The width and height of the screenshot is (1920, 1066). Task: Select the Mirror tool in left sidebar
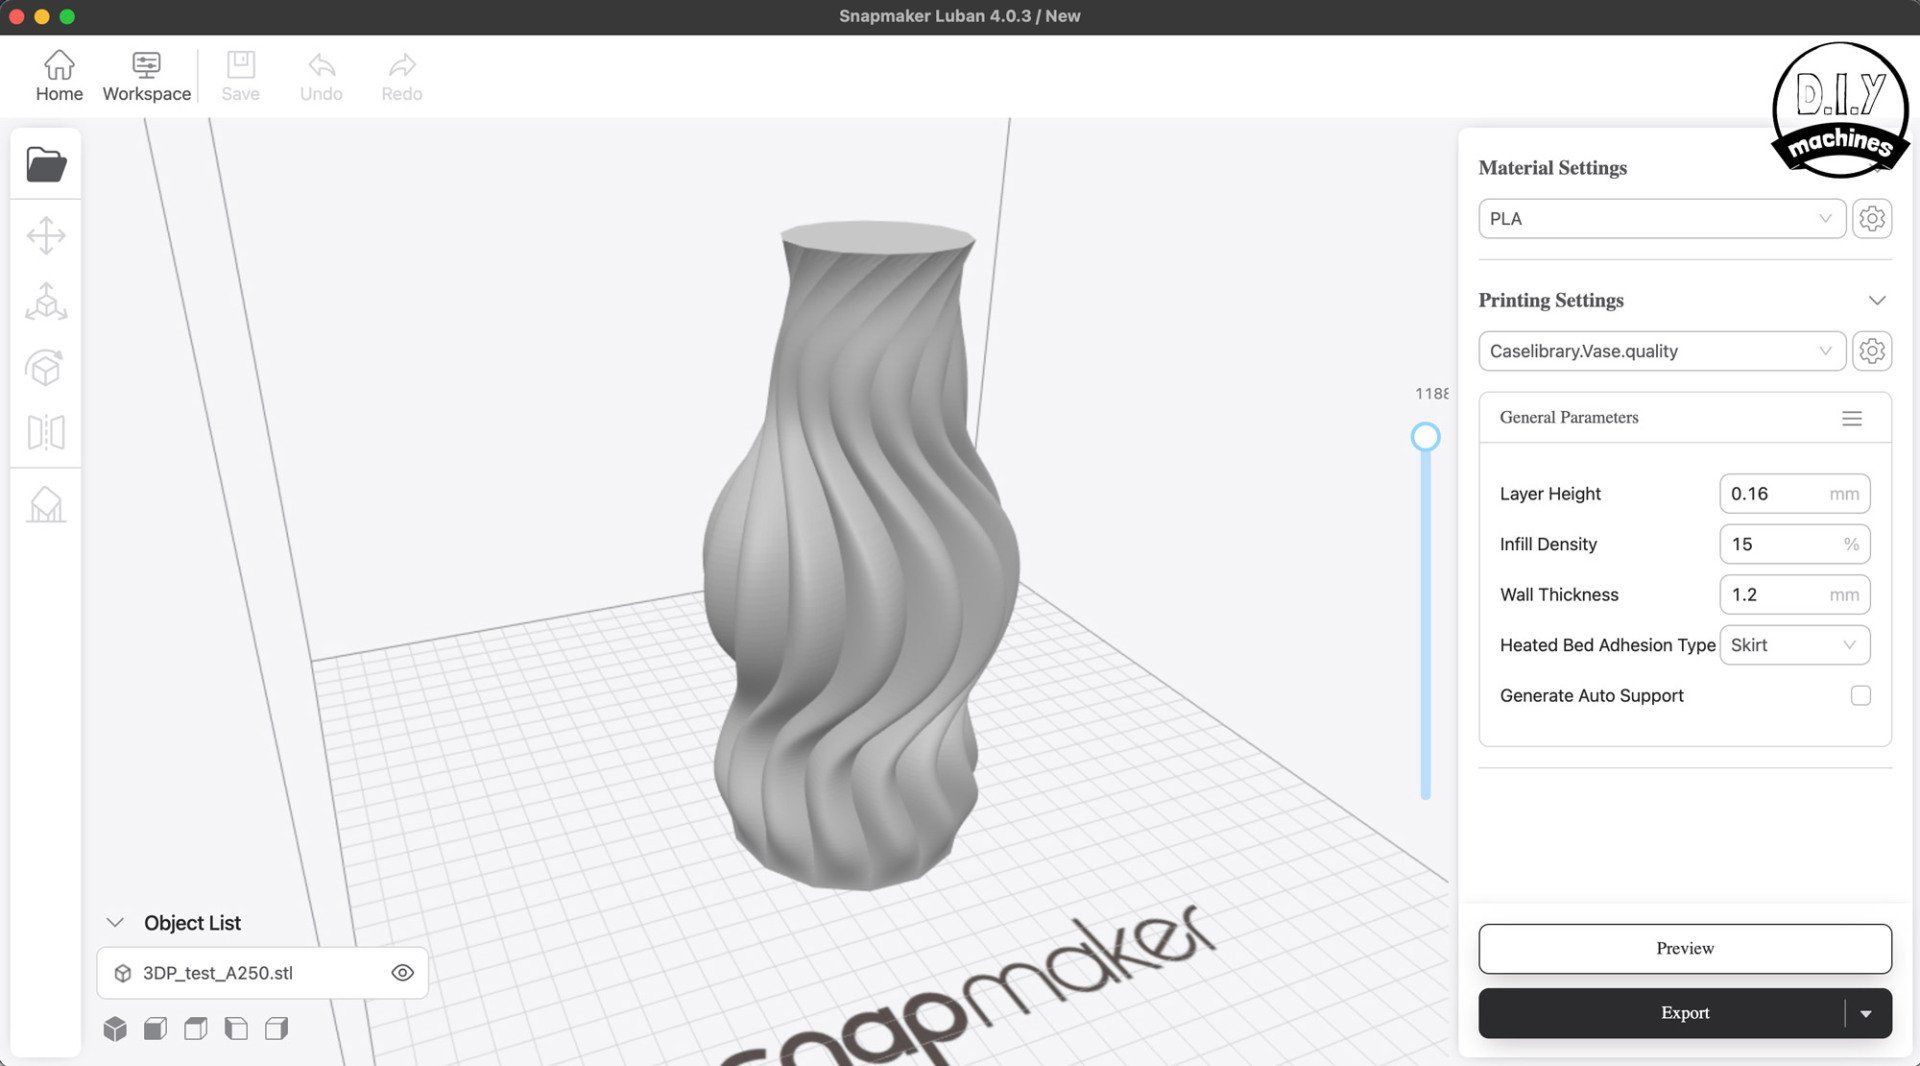tap(46, 433)
